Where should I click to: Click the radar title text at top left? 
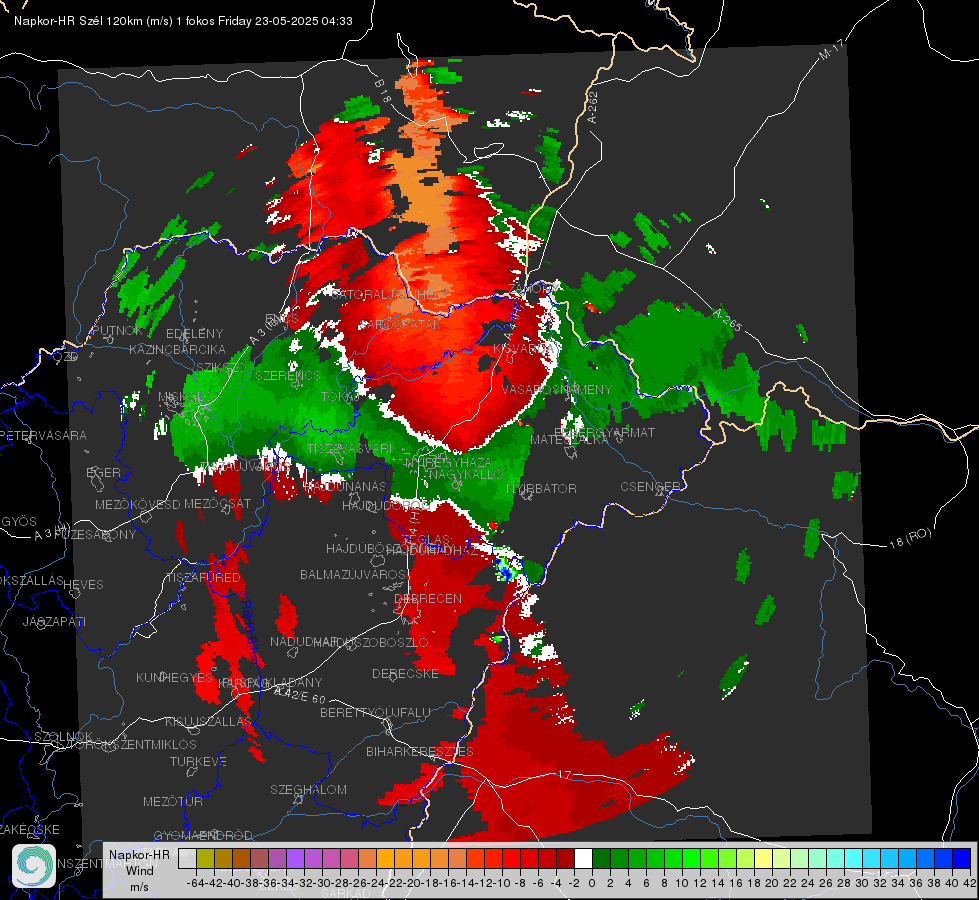[183, 21]
